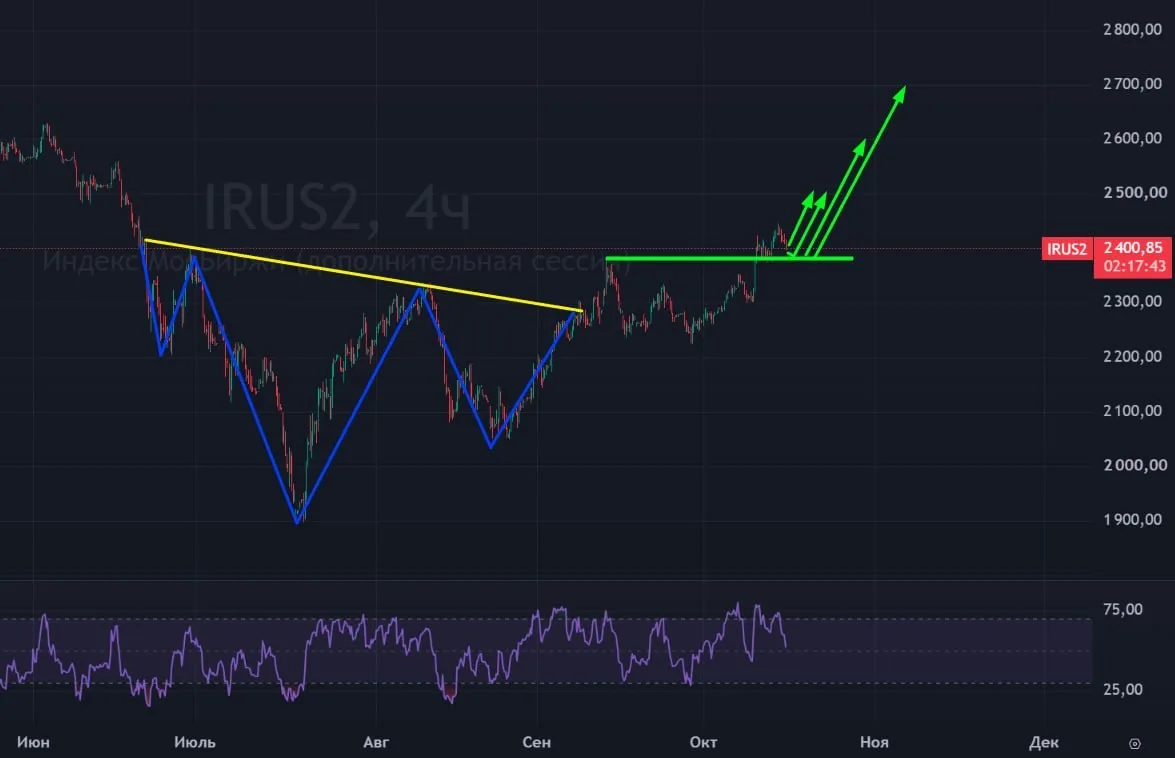1175x758 pixels.
Task: Click the 2 600,00 price scale label
Action: [1132, 138]
